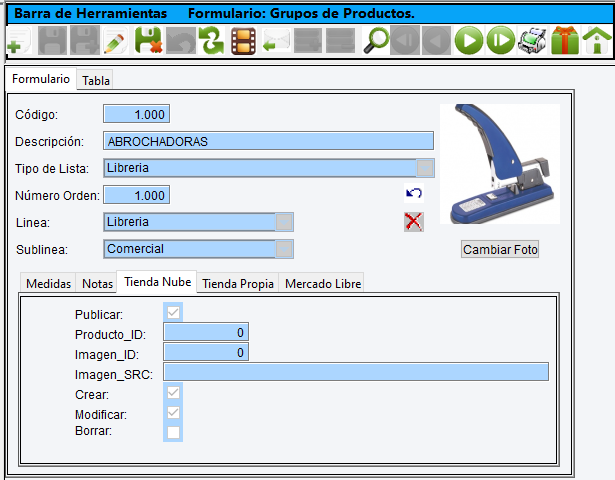Jump to last record with green skip icon
The height and width of the screenshot is (480, 615).
click(501, 40)
